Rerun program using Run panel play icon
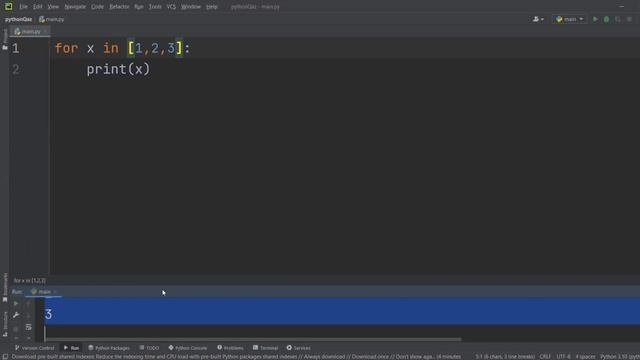The width and height of the screenshot is (640, 360). [x=16, y=303]
